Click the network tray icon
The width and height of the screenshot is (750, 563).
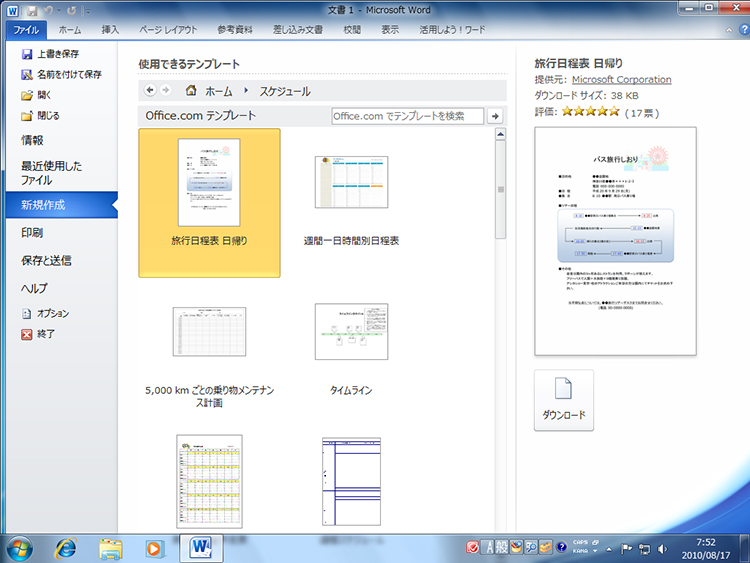(644, 549)
